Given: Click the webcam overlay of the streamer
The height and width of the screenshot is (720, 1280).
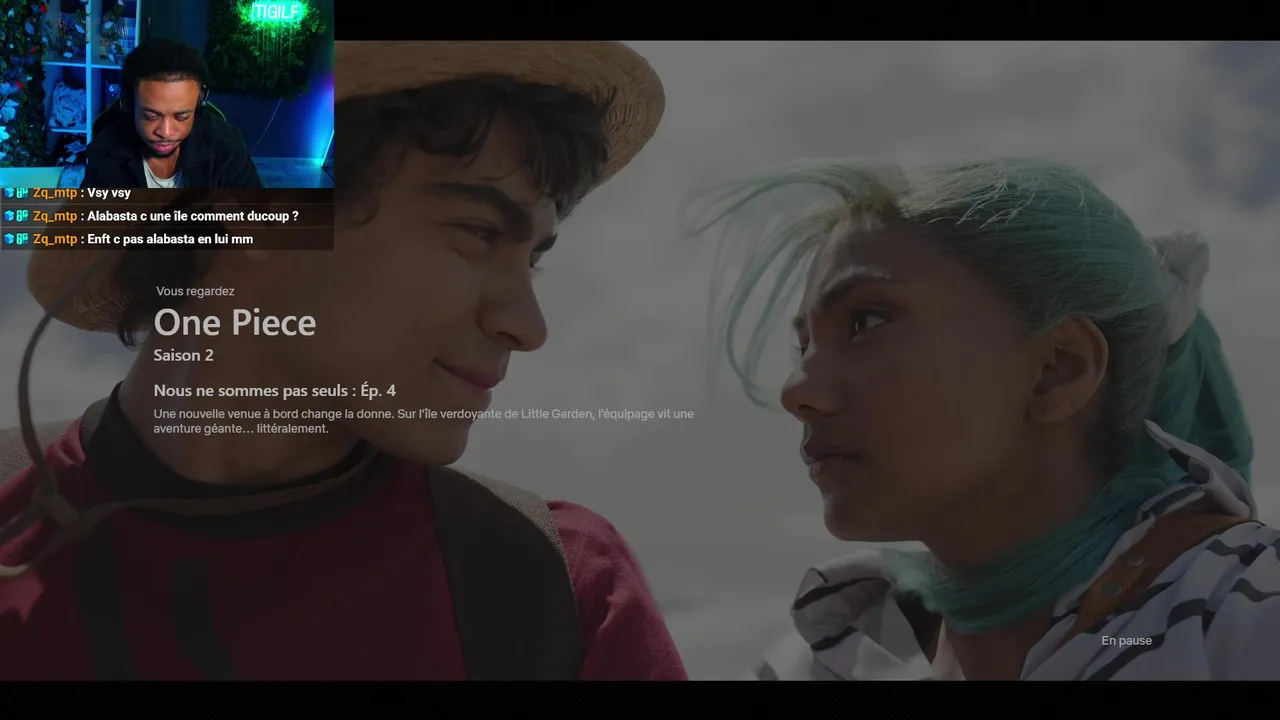Looking at the screenshot, I should pos(167,94).
